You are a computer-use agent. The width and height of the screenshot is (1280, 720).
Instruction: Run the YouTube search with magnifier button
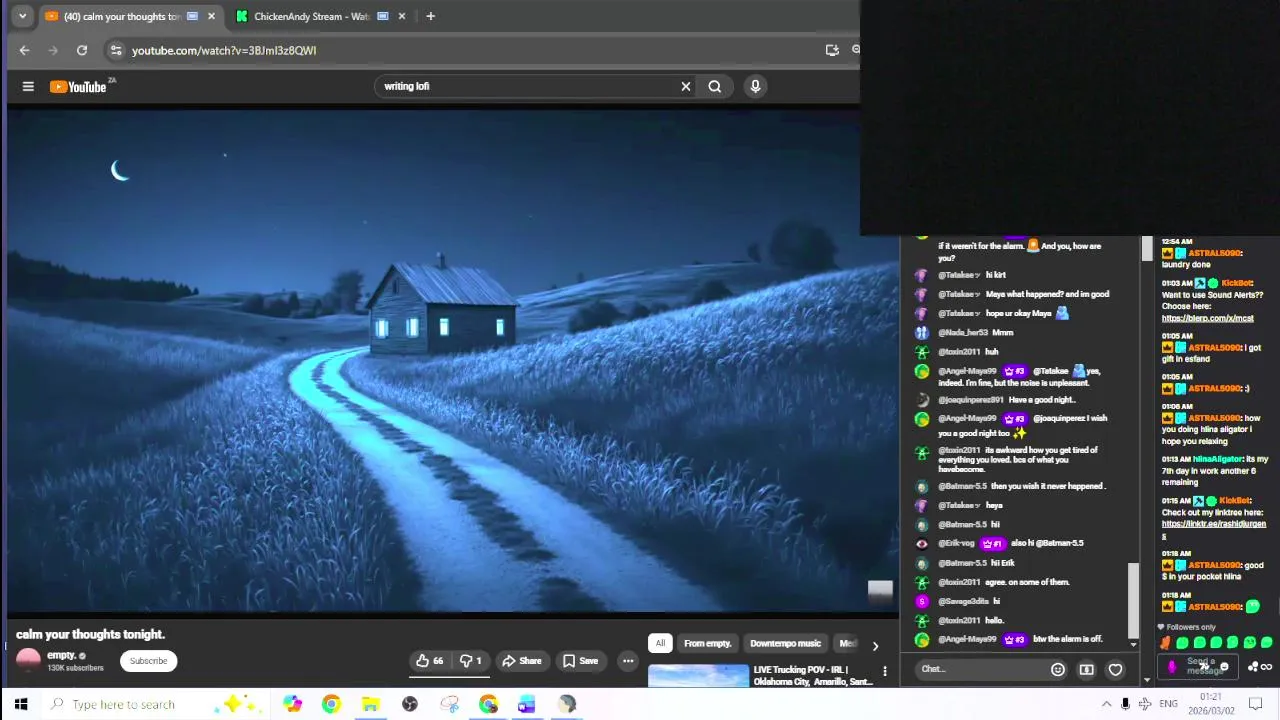[715, 87]
